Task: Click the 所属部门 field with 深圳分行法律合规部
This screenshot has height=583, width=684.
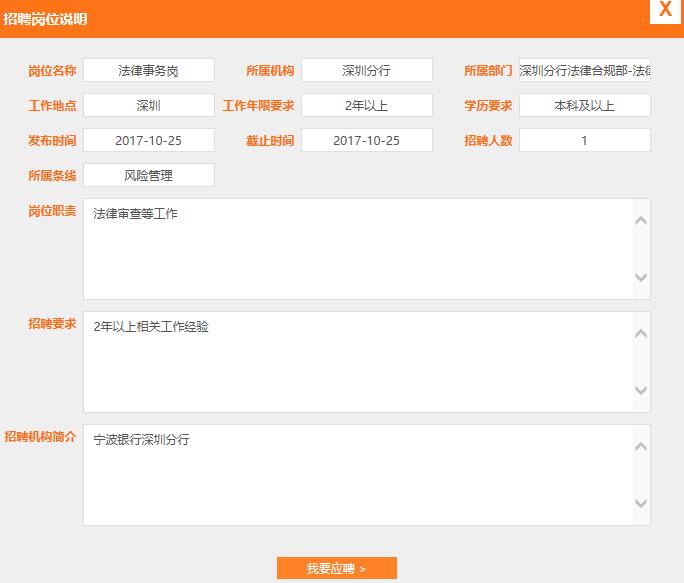Action: point(584,70)
